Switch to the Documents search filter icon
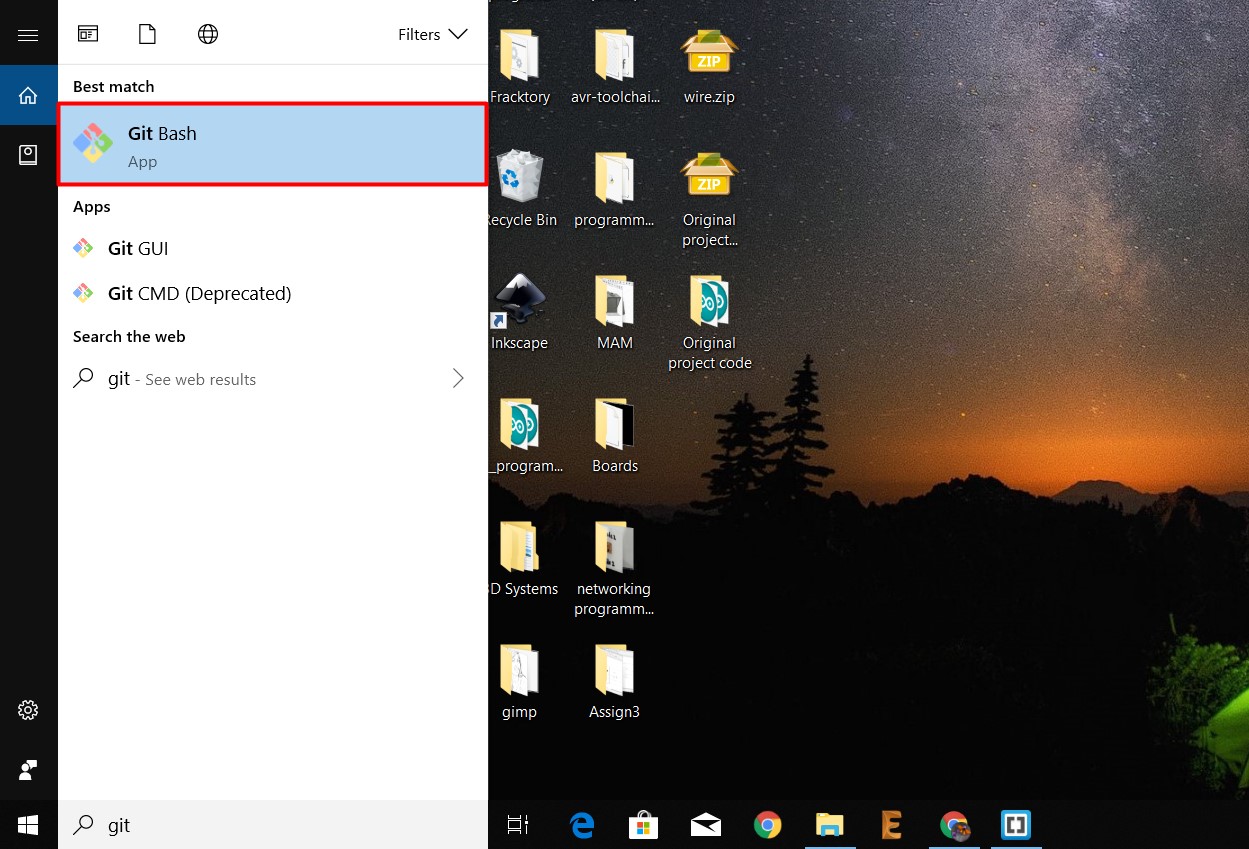This screenshot has width=1249, height=849. (147, 34)
